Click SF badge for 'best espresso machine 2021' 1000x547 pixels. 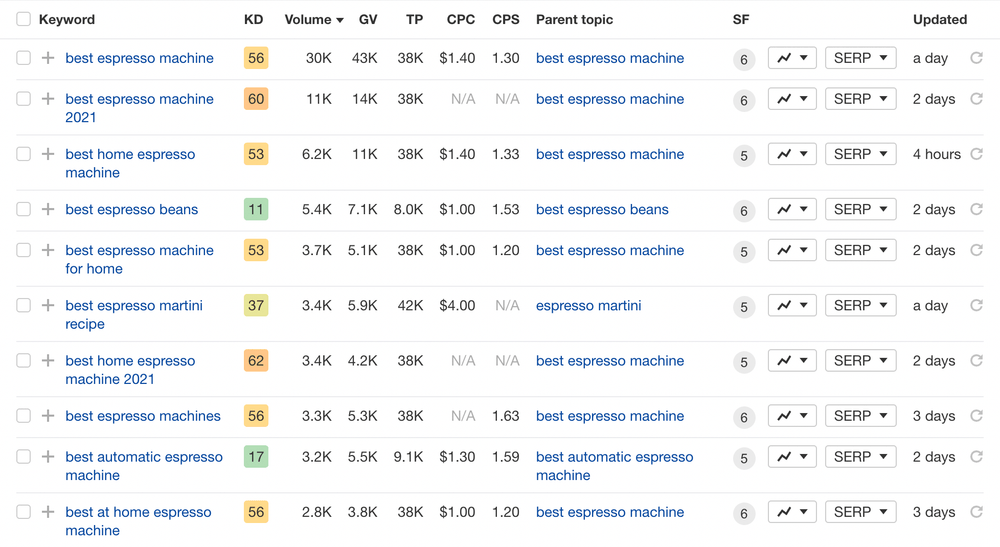coord(744,100)
